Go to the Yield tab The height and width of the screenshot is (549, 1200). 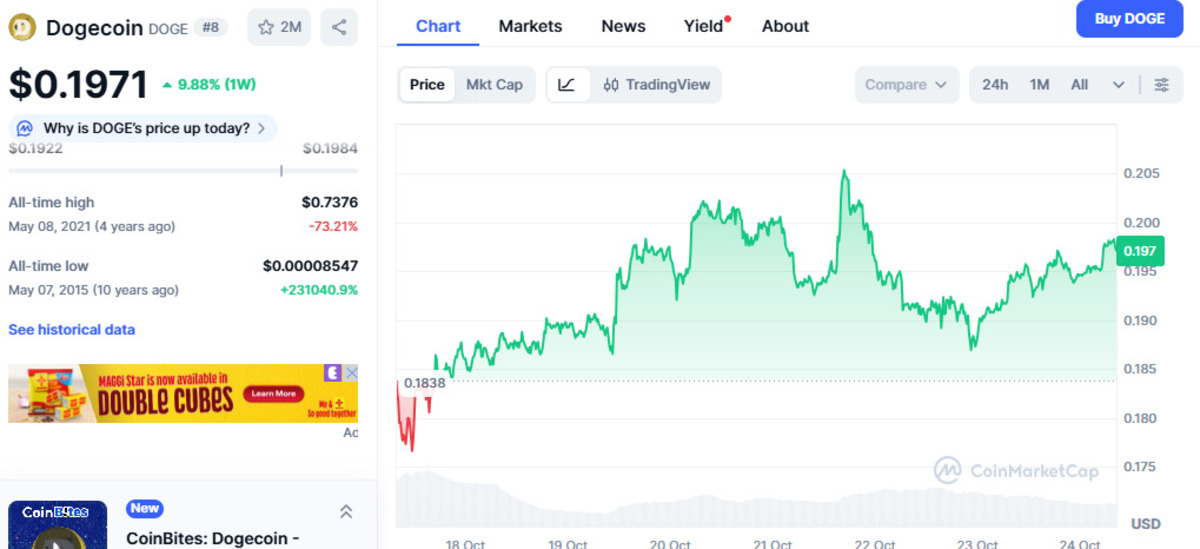point(703,26)
